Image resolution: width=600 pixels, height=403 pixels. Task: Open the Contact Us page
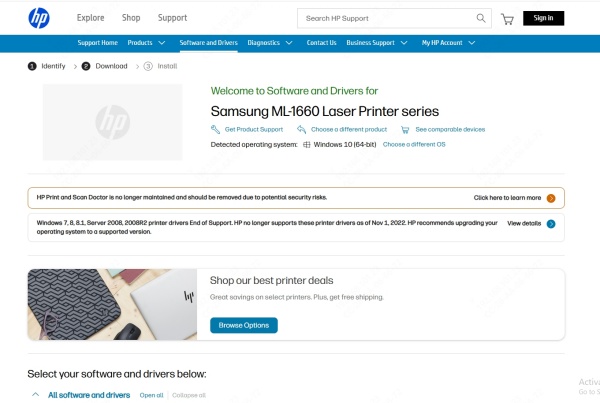click(321, 42)
